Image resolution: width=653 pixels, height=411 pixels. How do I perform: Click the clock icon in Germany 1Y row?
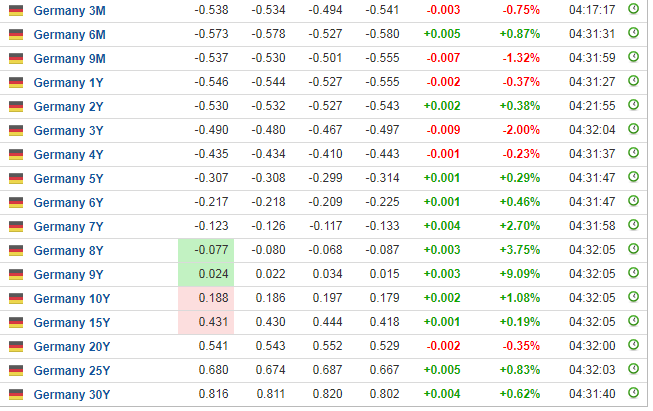[633, 80]
